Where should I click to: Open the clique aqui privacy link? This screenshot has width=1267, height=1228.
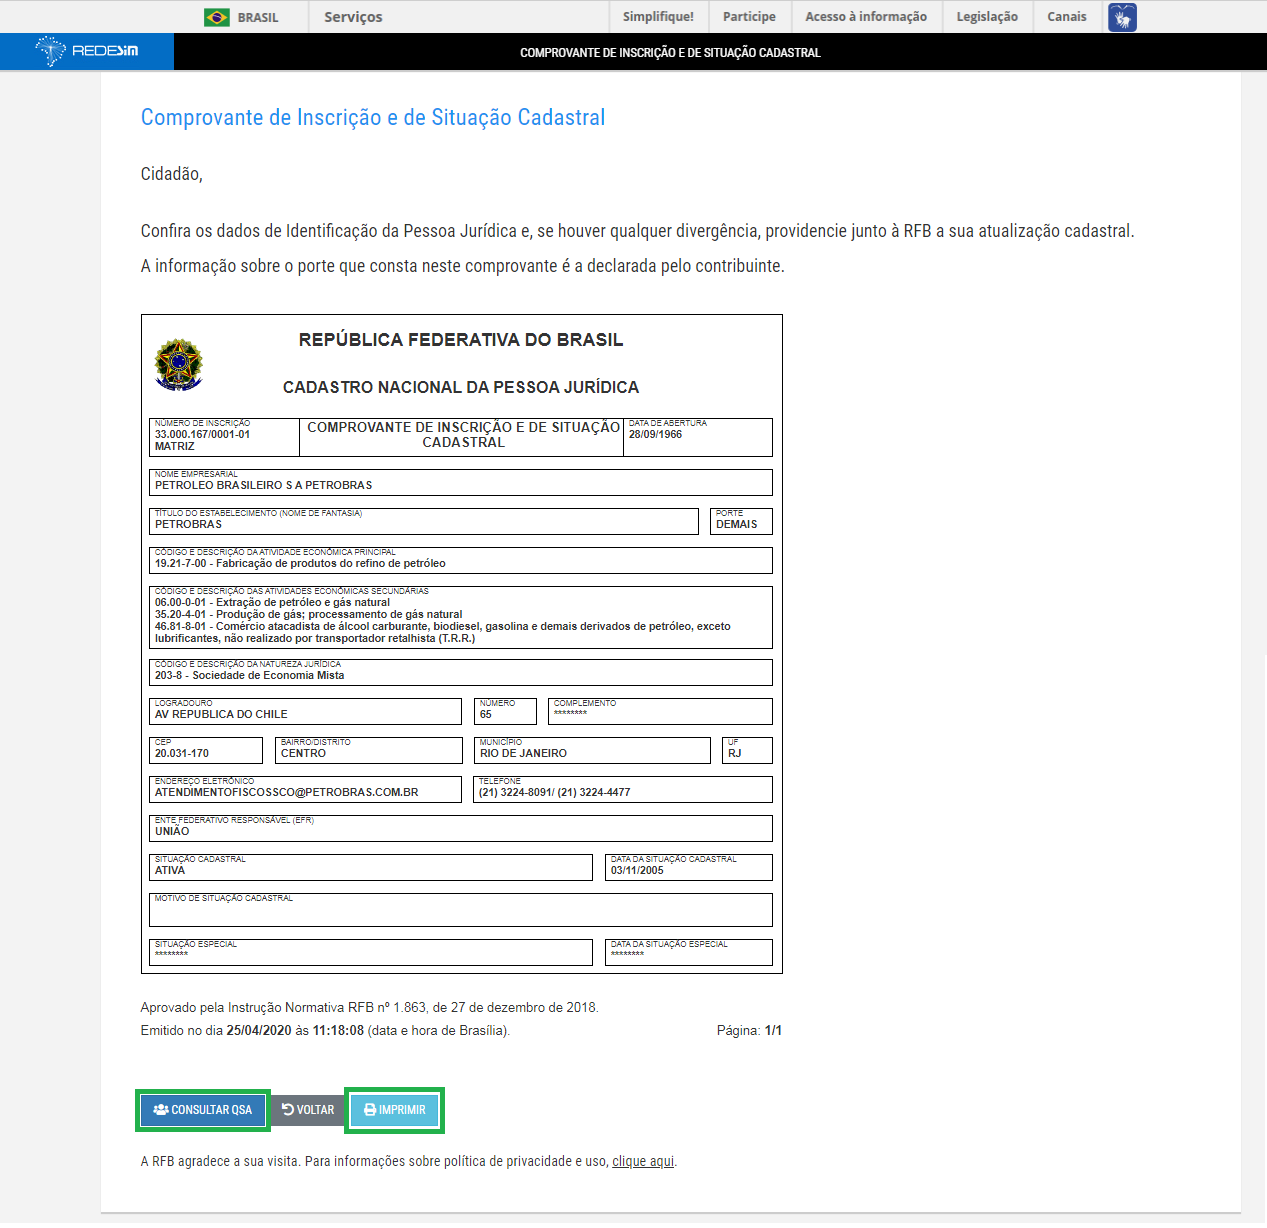point(643,1161)
